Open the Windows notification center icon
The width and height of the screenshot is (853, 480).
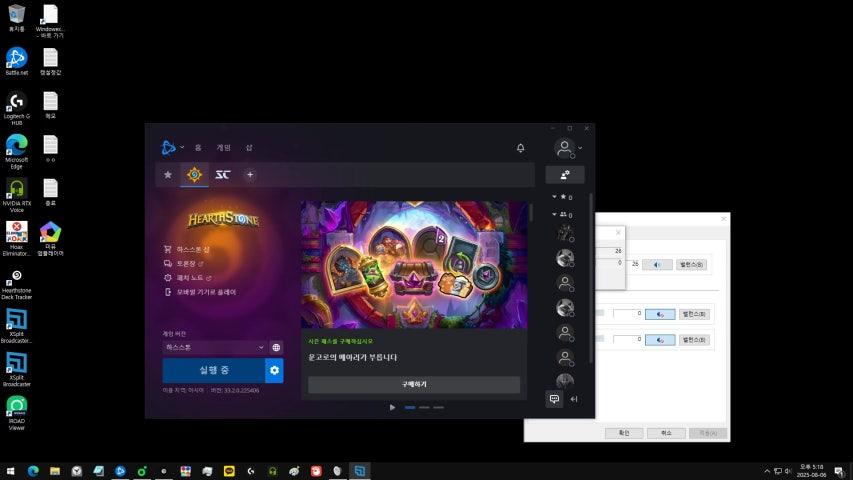tap(840, 471)
